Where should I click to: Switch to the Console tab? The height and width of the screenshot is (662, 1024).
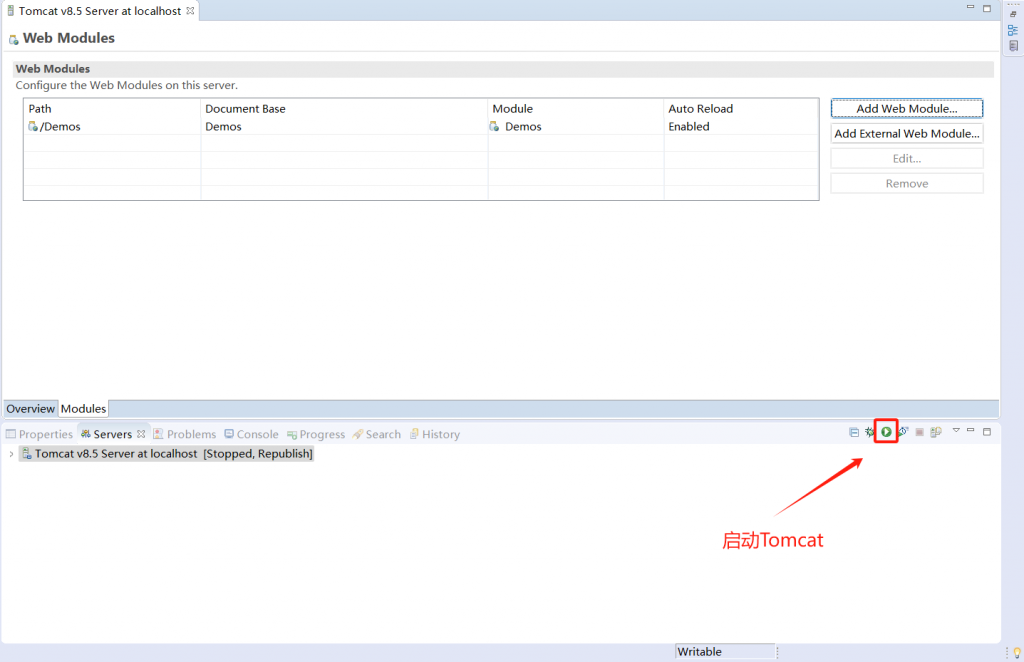tap(257, 434)
